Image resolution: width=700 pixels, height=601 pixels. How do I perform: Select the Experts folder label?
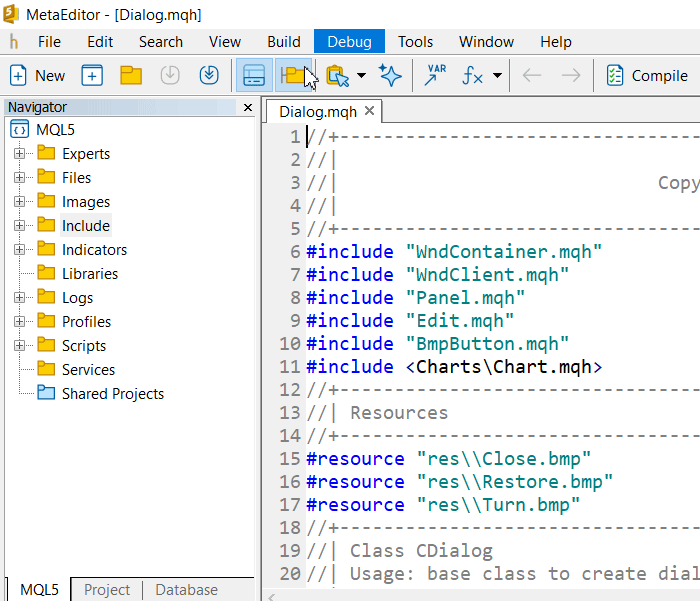[86, 154]
